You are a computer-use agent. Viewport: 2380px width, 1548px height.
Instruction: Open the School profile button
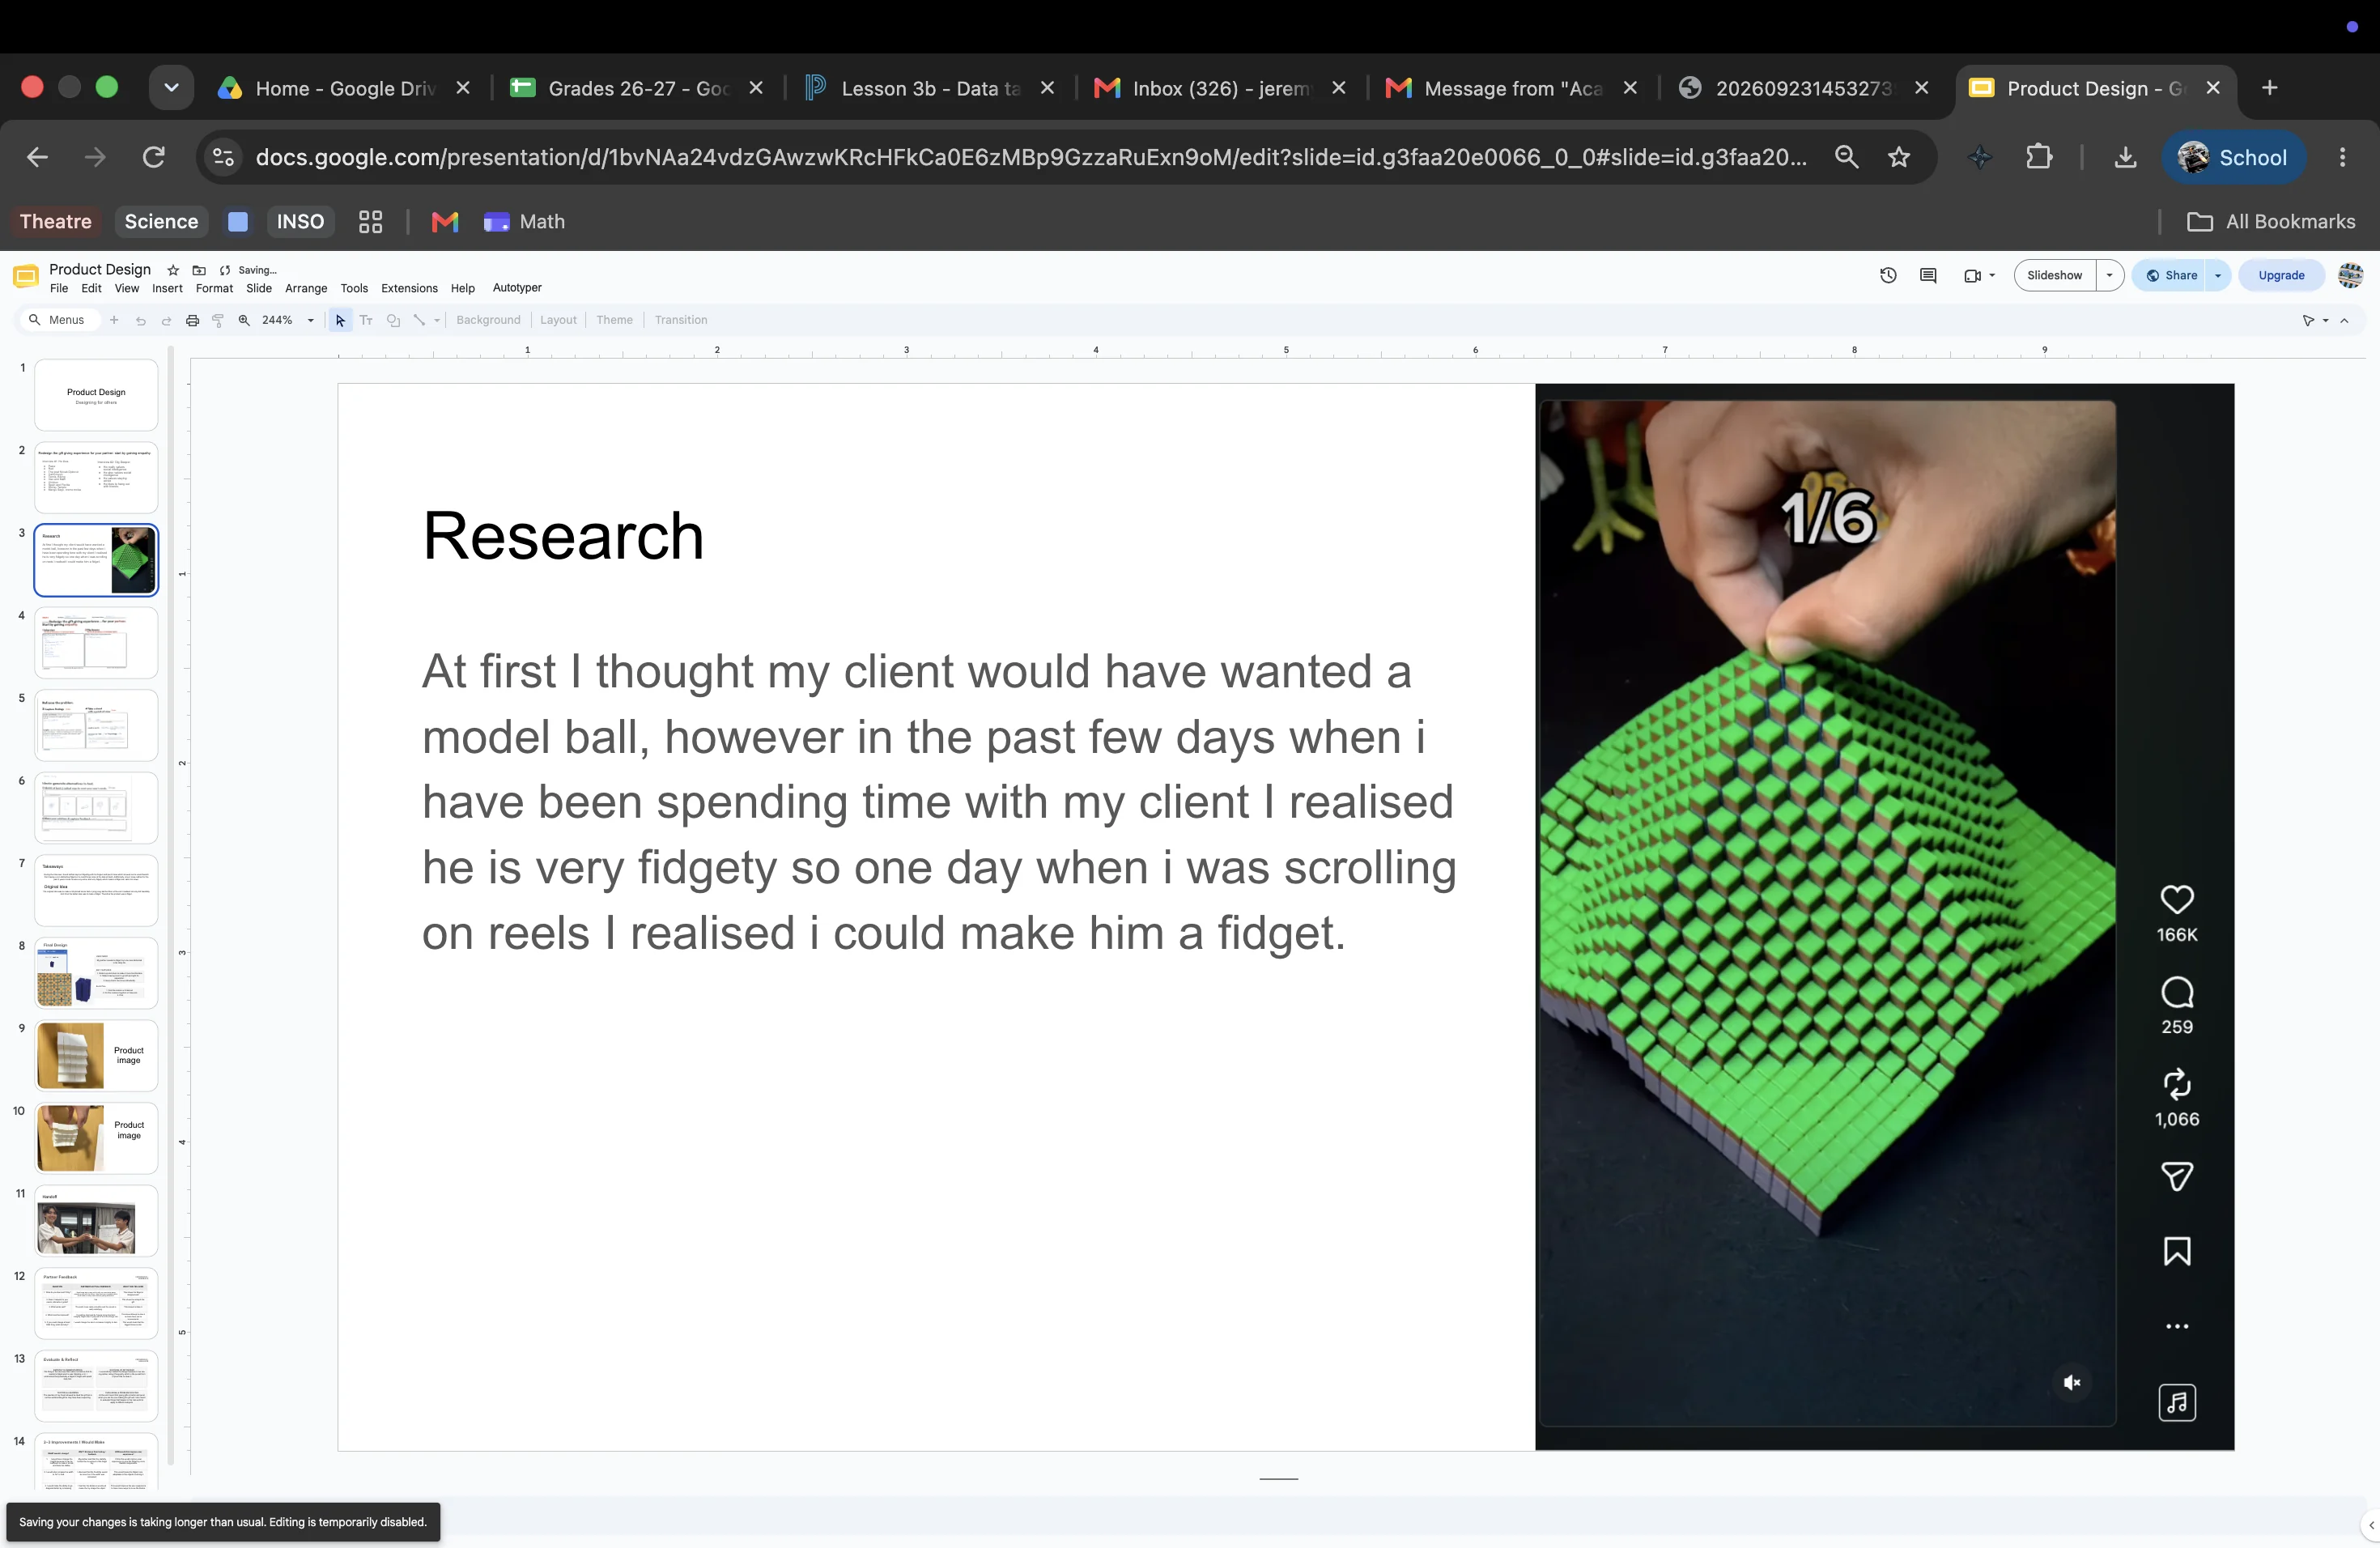[2234, 157]
